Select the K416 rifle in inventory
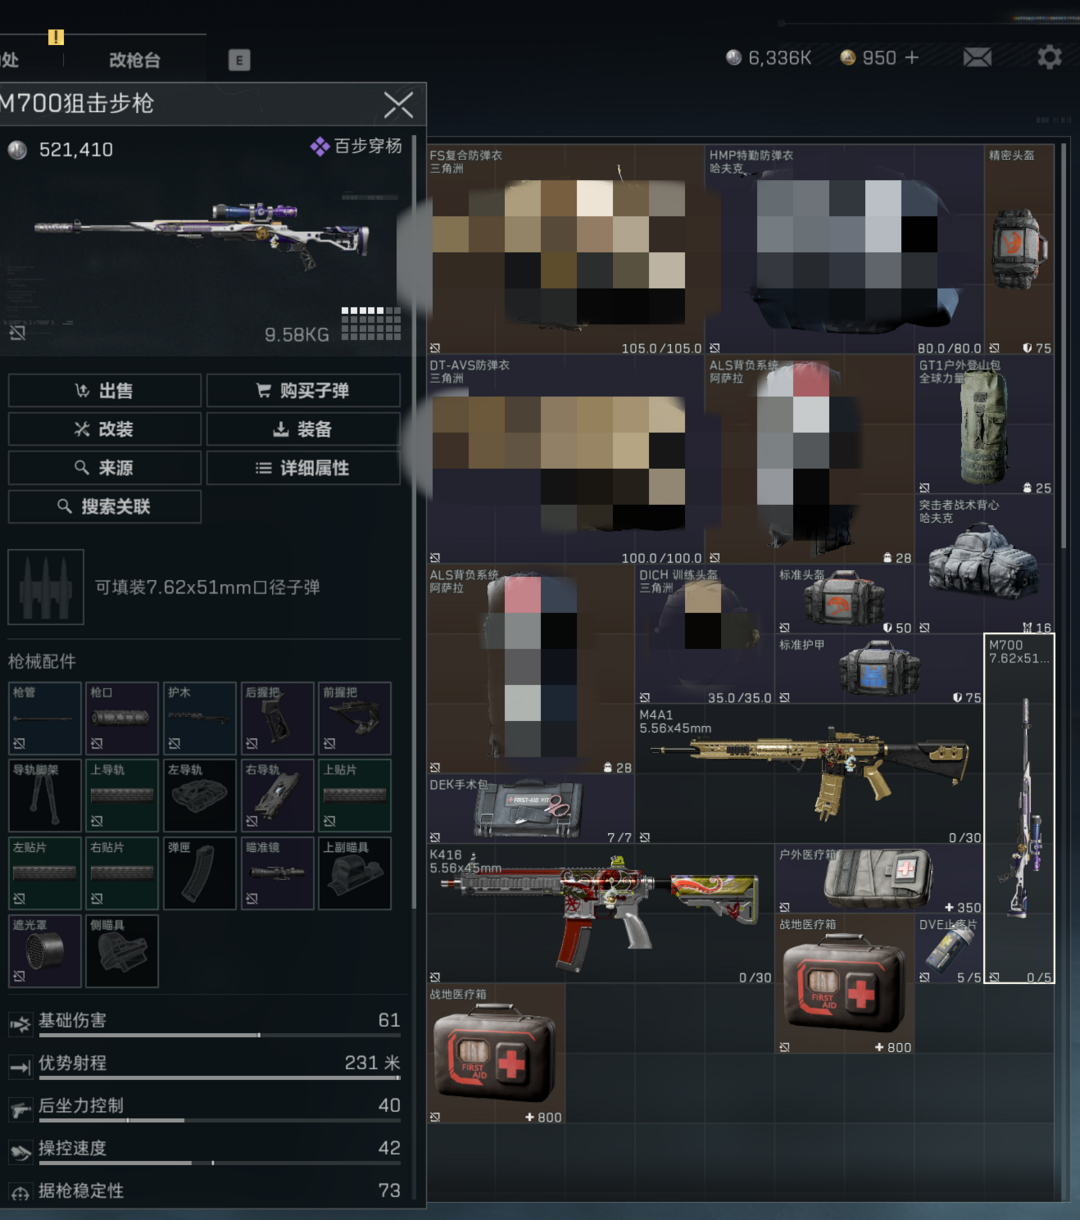 tap(600, 912)
